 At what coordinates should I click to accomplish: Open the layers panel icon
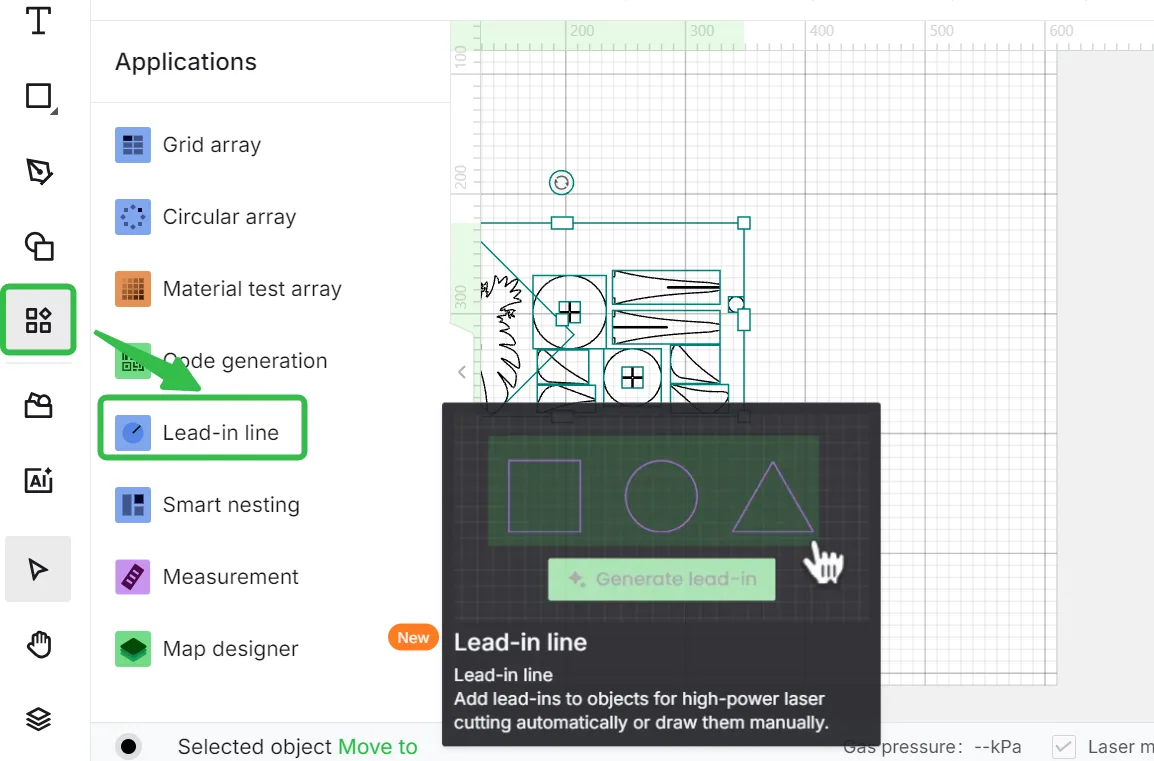[38, 719]
